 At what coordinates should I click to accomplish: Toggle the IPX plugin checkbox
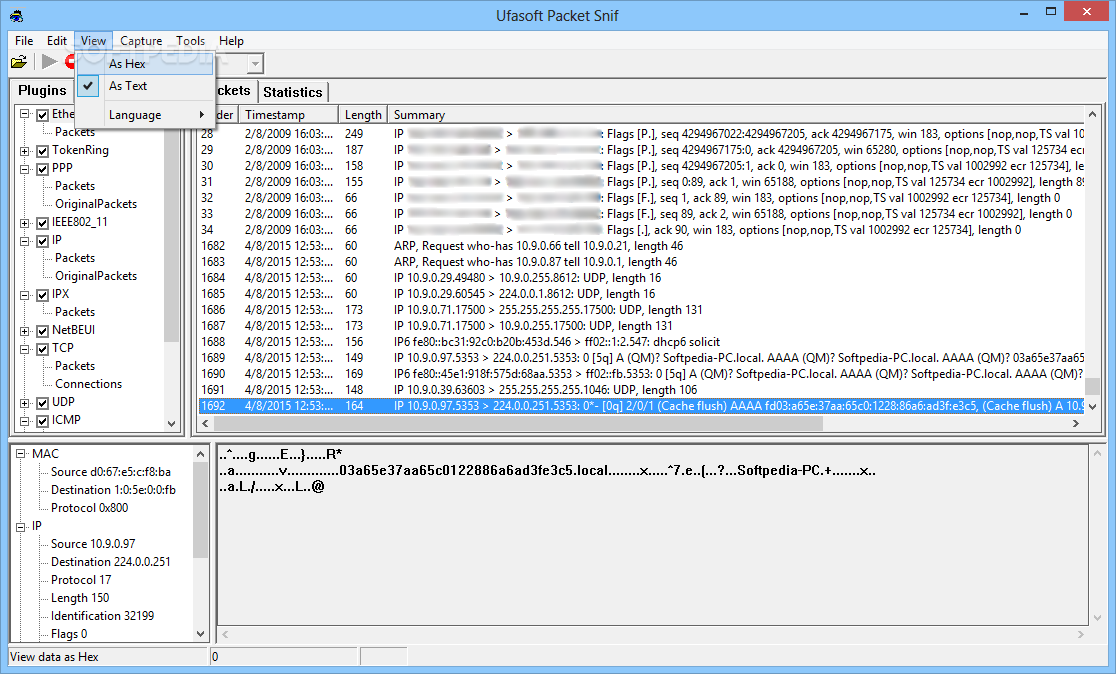coord(43,295)
